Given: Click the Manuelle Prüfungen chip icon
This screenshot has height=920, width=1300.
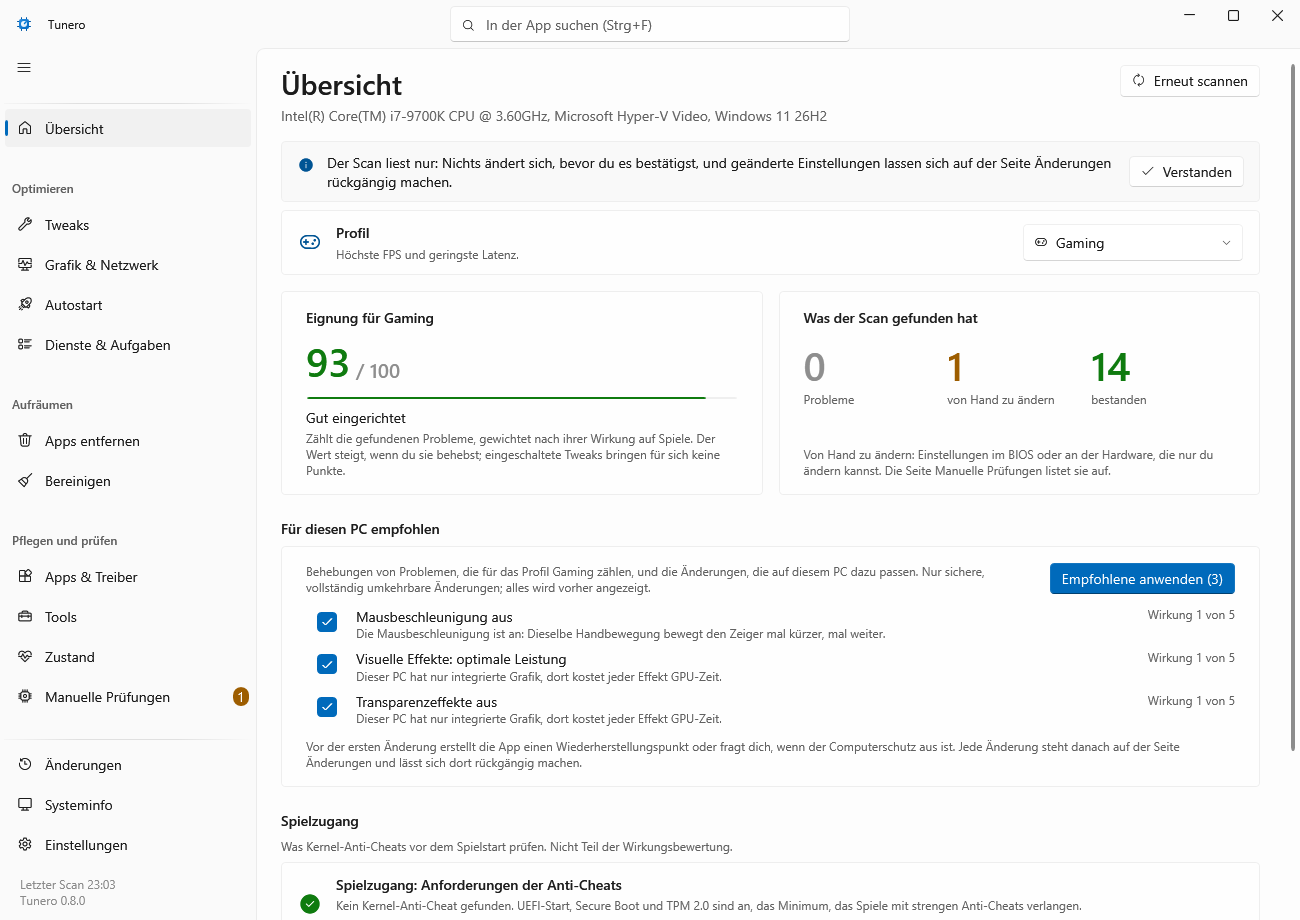Looking at the screenshot, I should (25, 697).
